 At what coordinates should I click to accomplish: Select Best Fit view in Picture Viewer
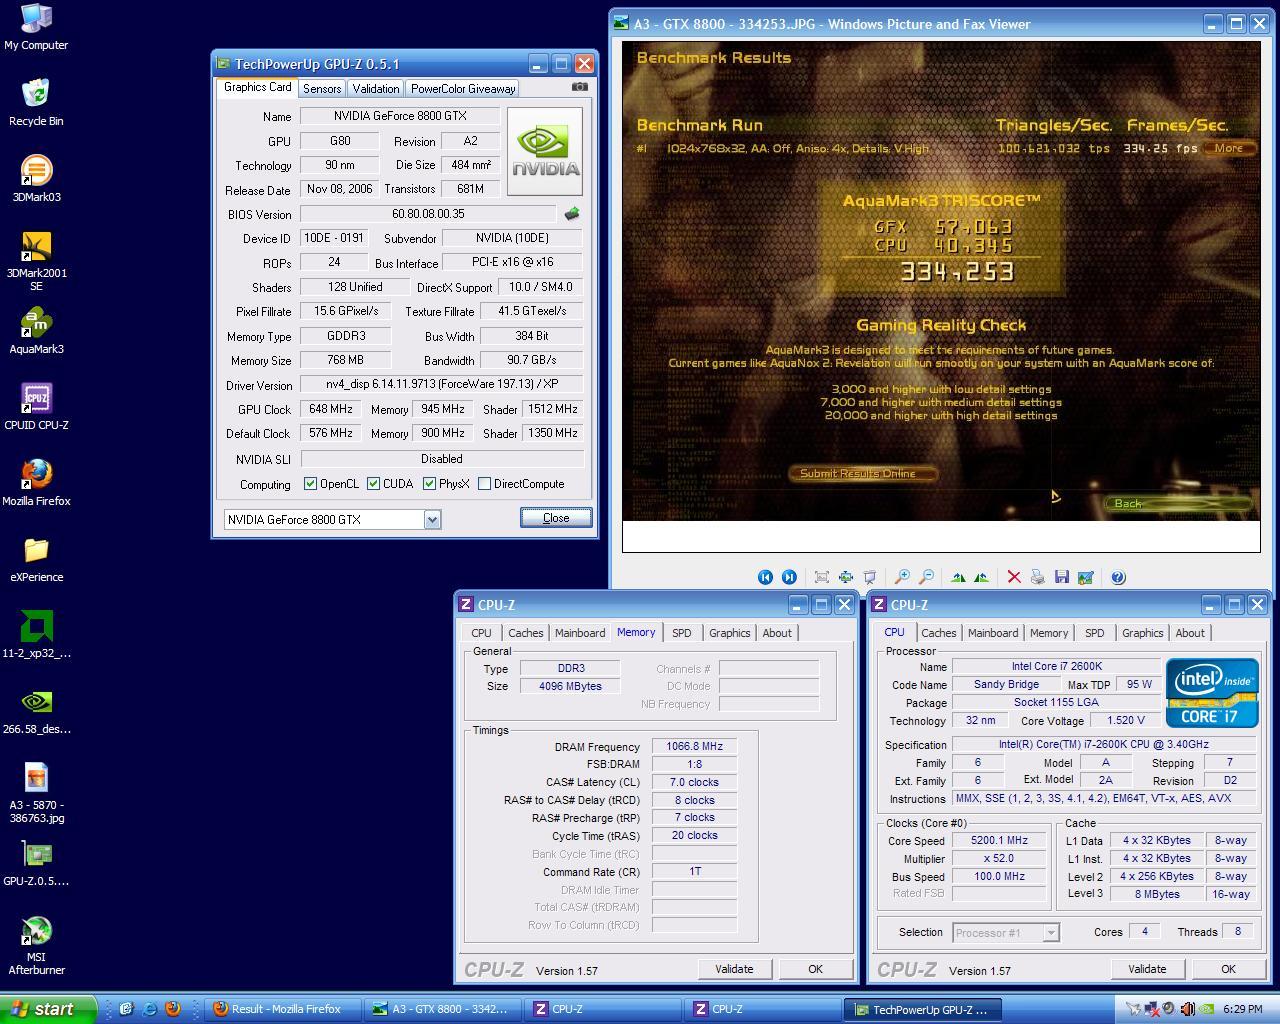822,577
